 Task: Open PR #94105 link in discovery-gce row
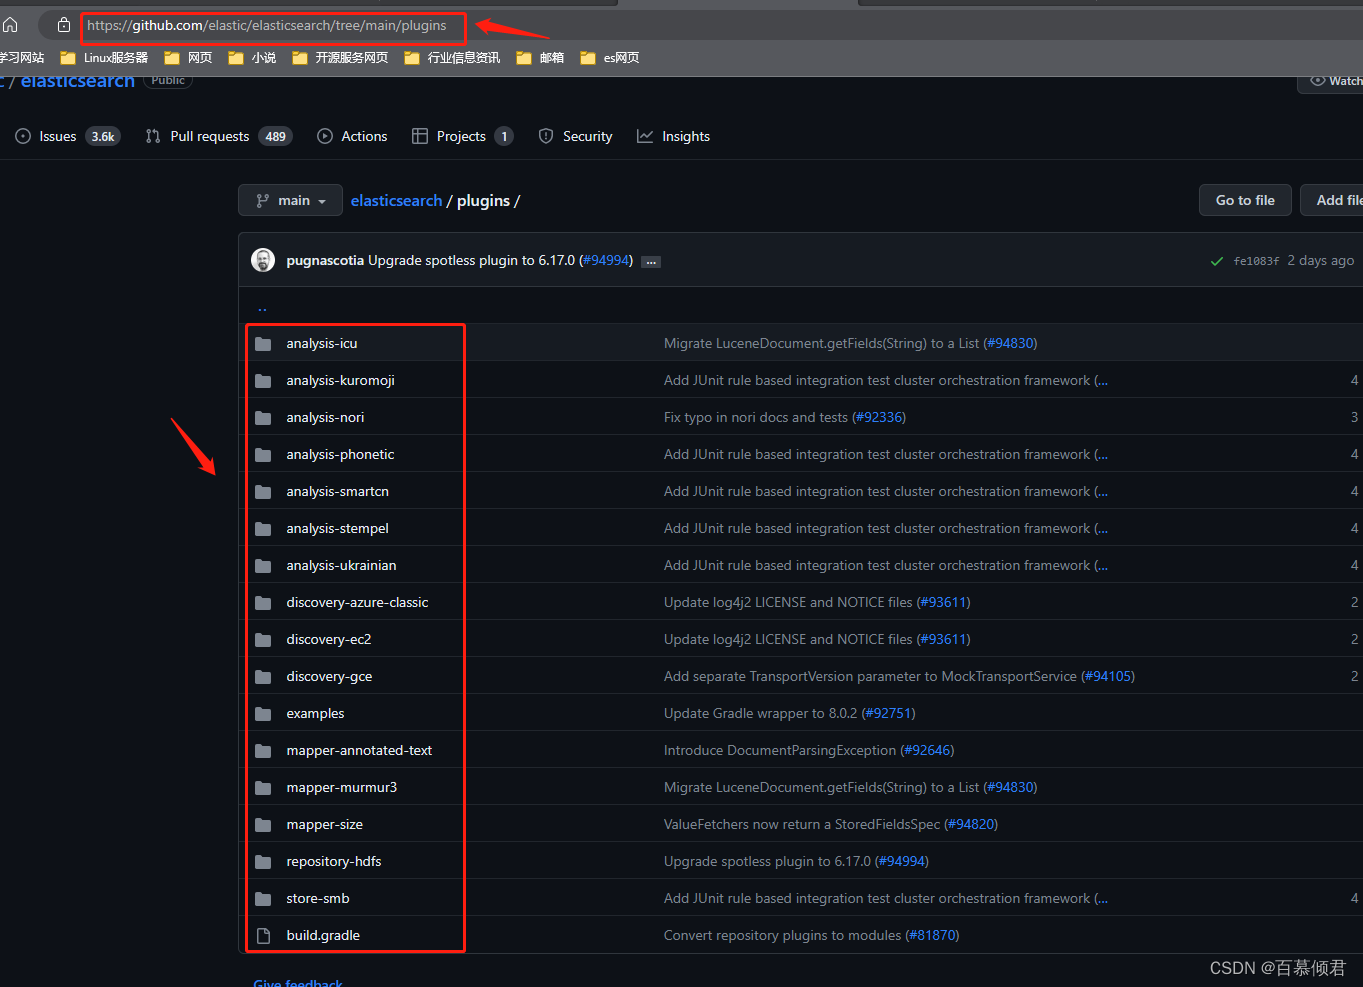[1108, 676]
